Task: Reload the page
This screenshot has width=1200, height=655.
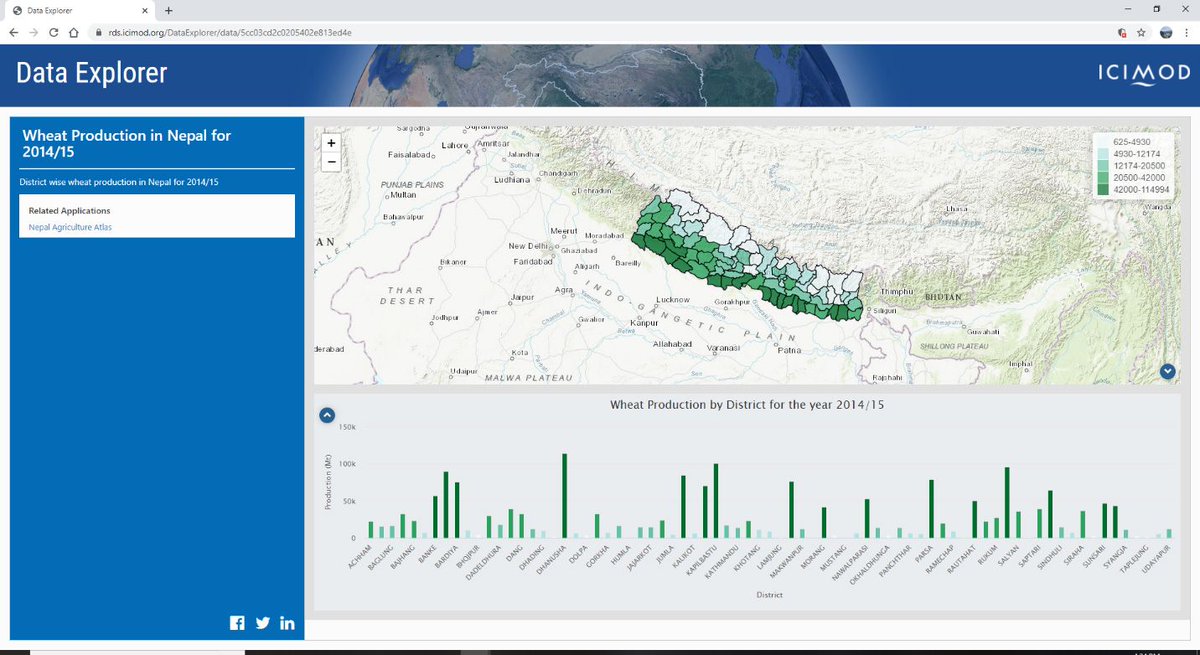Action: [x=54, y=32]
